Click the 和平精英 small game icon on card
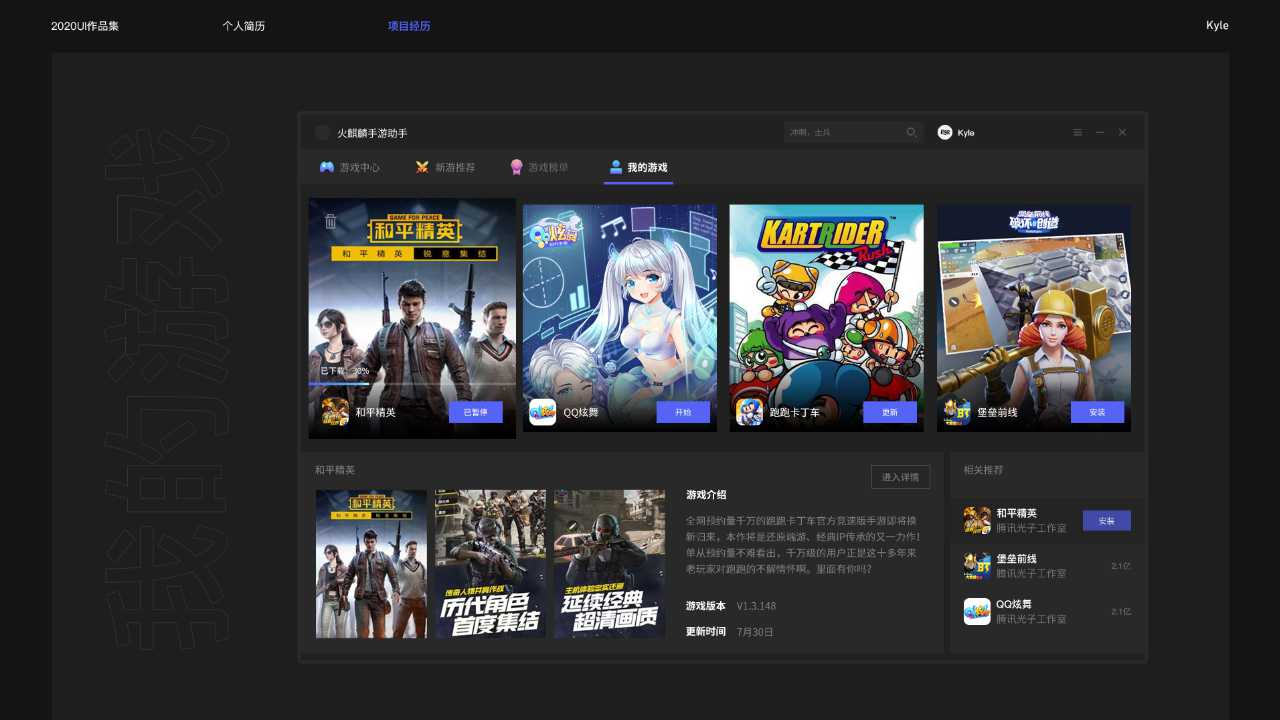1280x720 pixels. 335,412
